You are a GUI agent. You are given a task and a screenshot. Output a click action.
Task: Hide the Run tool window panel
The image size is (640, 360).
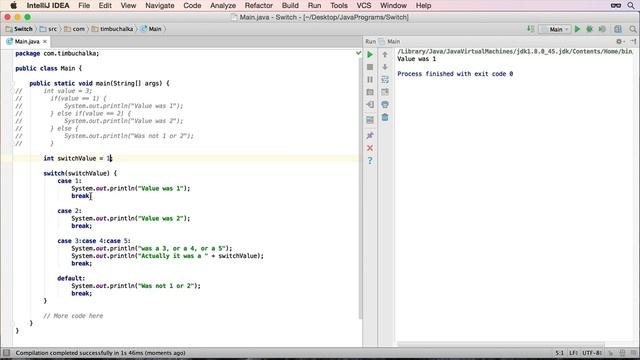pyautogui.click(x=633, y=41)
